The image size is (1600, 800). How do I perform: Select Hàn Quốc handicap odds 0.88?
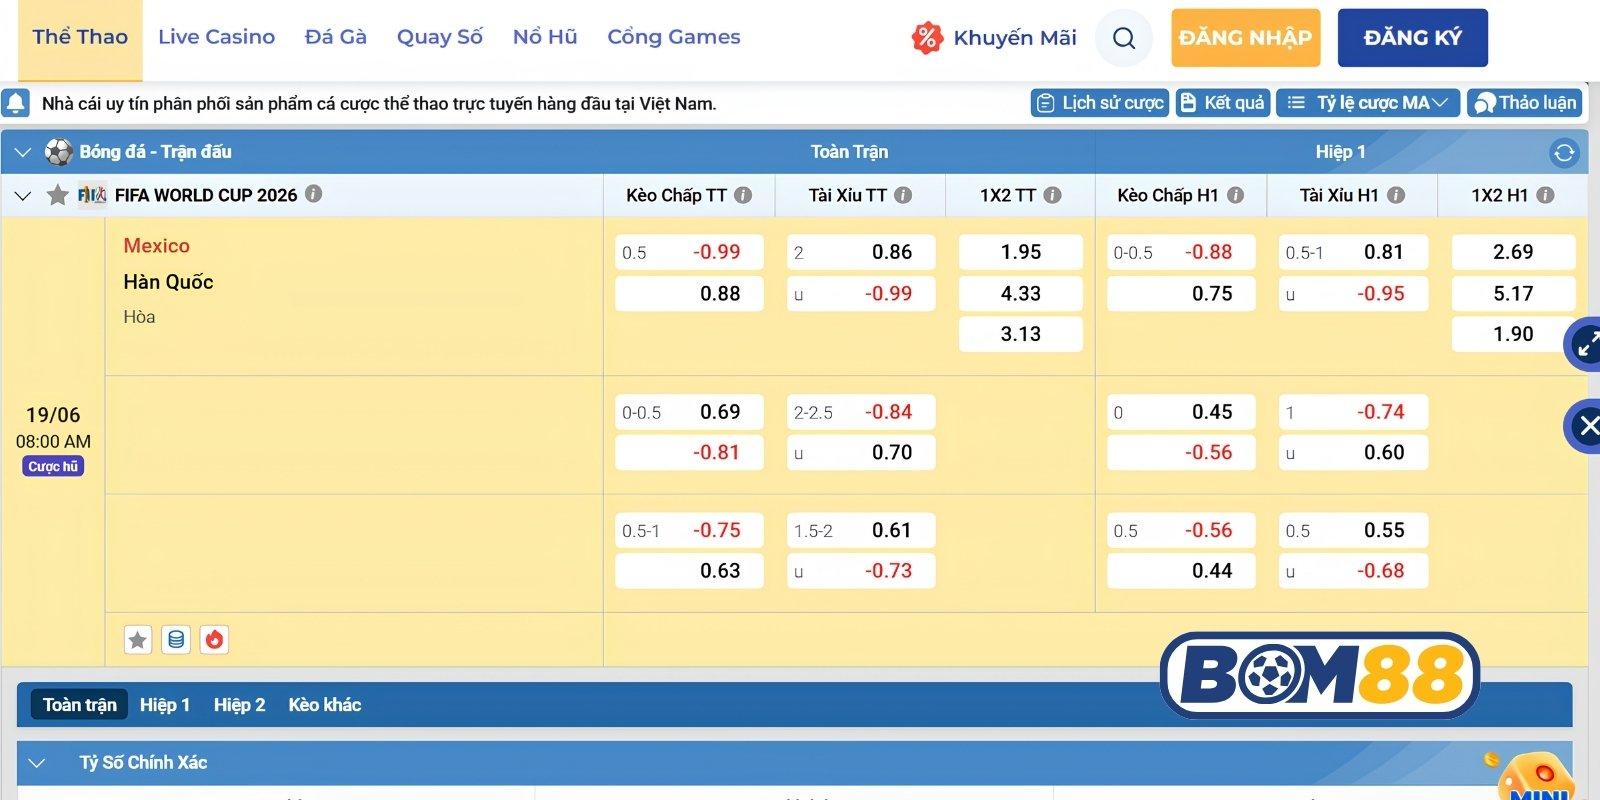click(689, 294)
